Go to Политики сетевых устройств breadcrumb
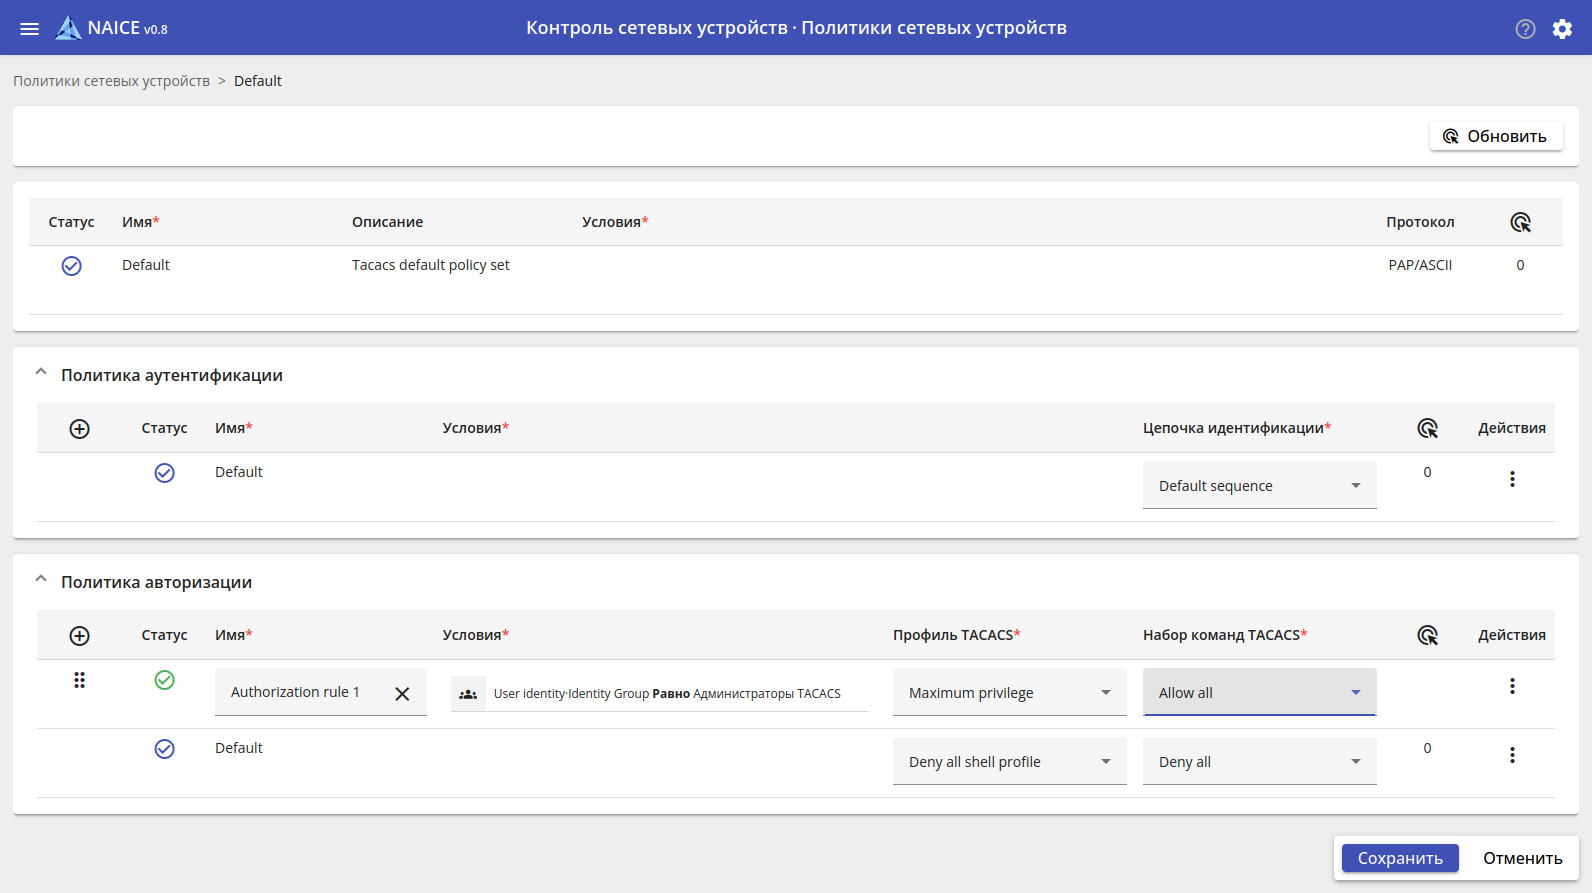1592x893 pixels. coord(111,81)
